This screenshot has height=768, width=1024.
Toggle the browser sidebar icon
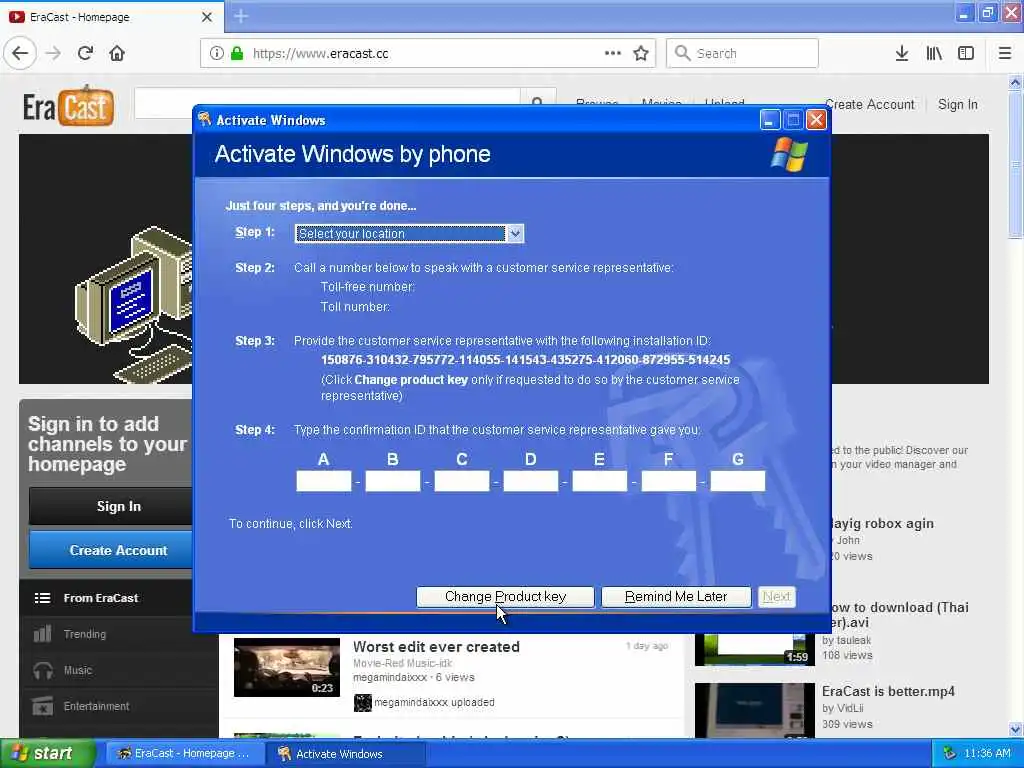pyautogui.click(x=966, y=54)
